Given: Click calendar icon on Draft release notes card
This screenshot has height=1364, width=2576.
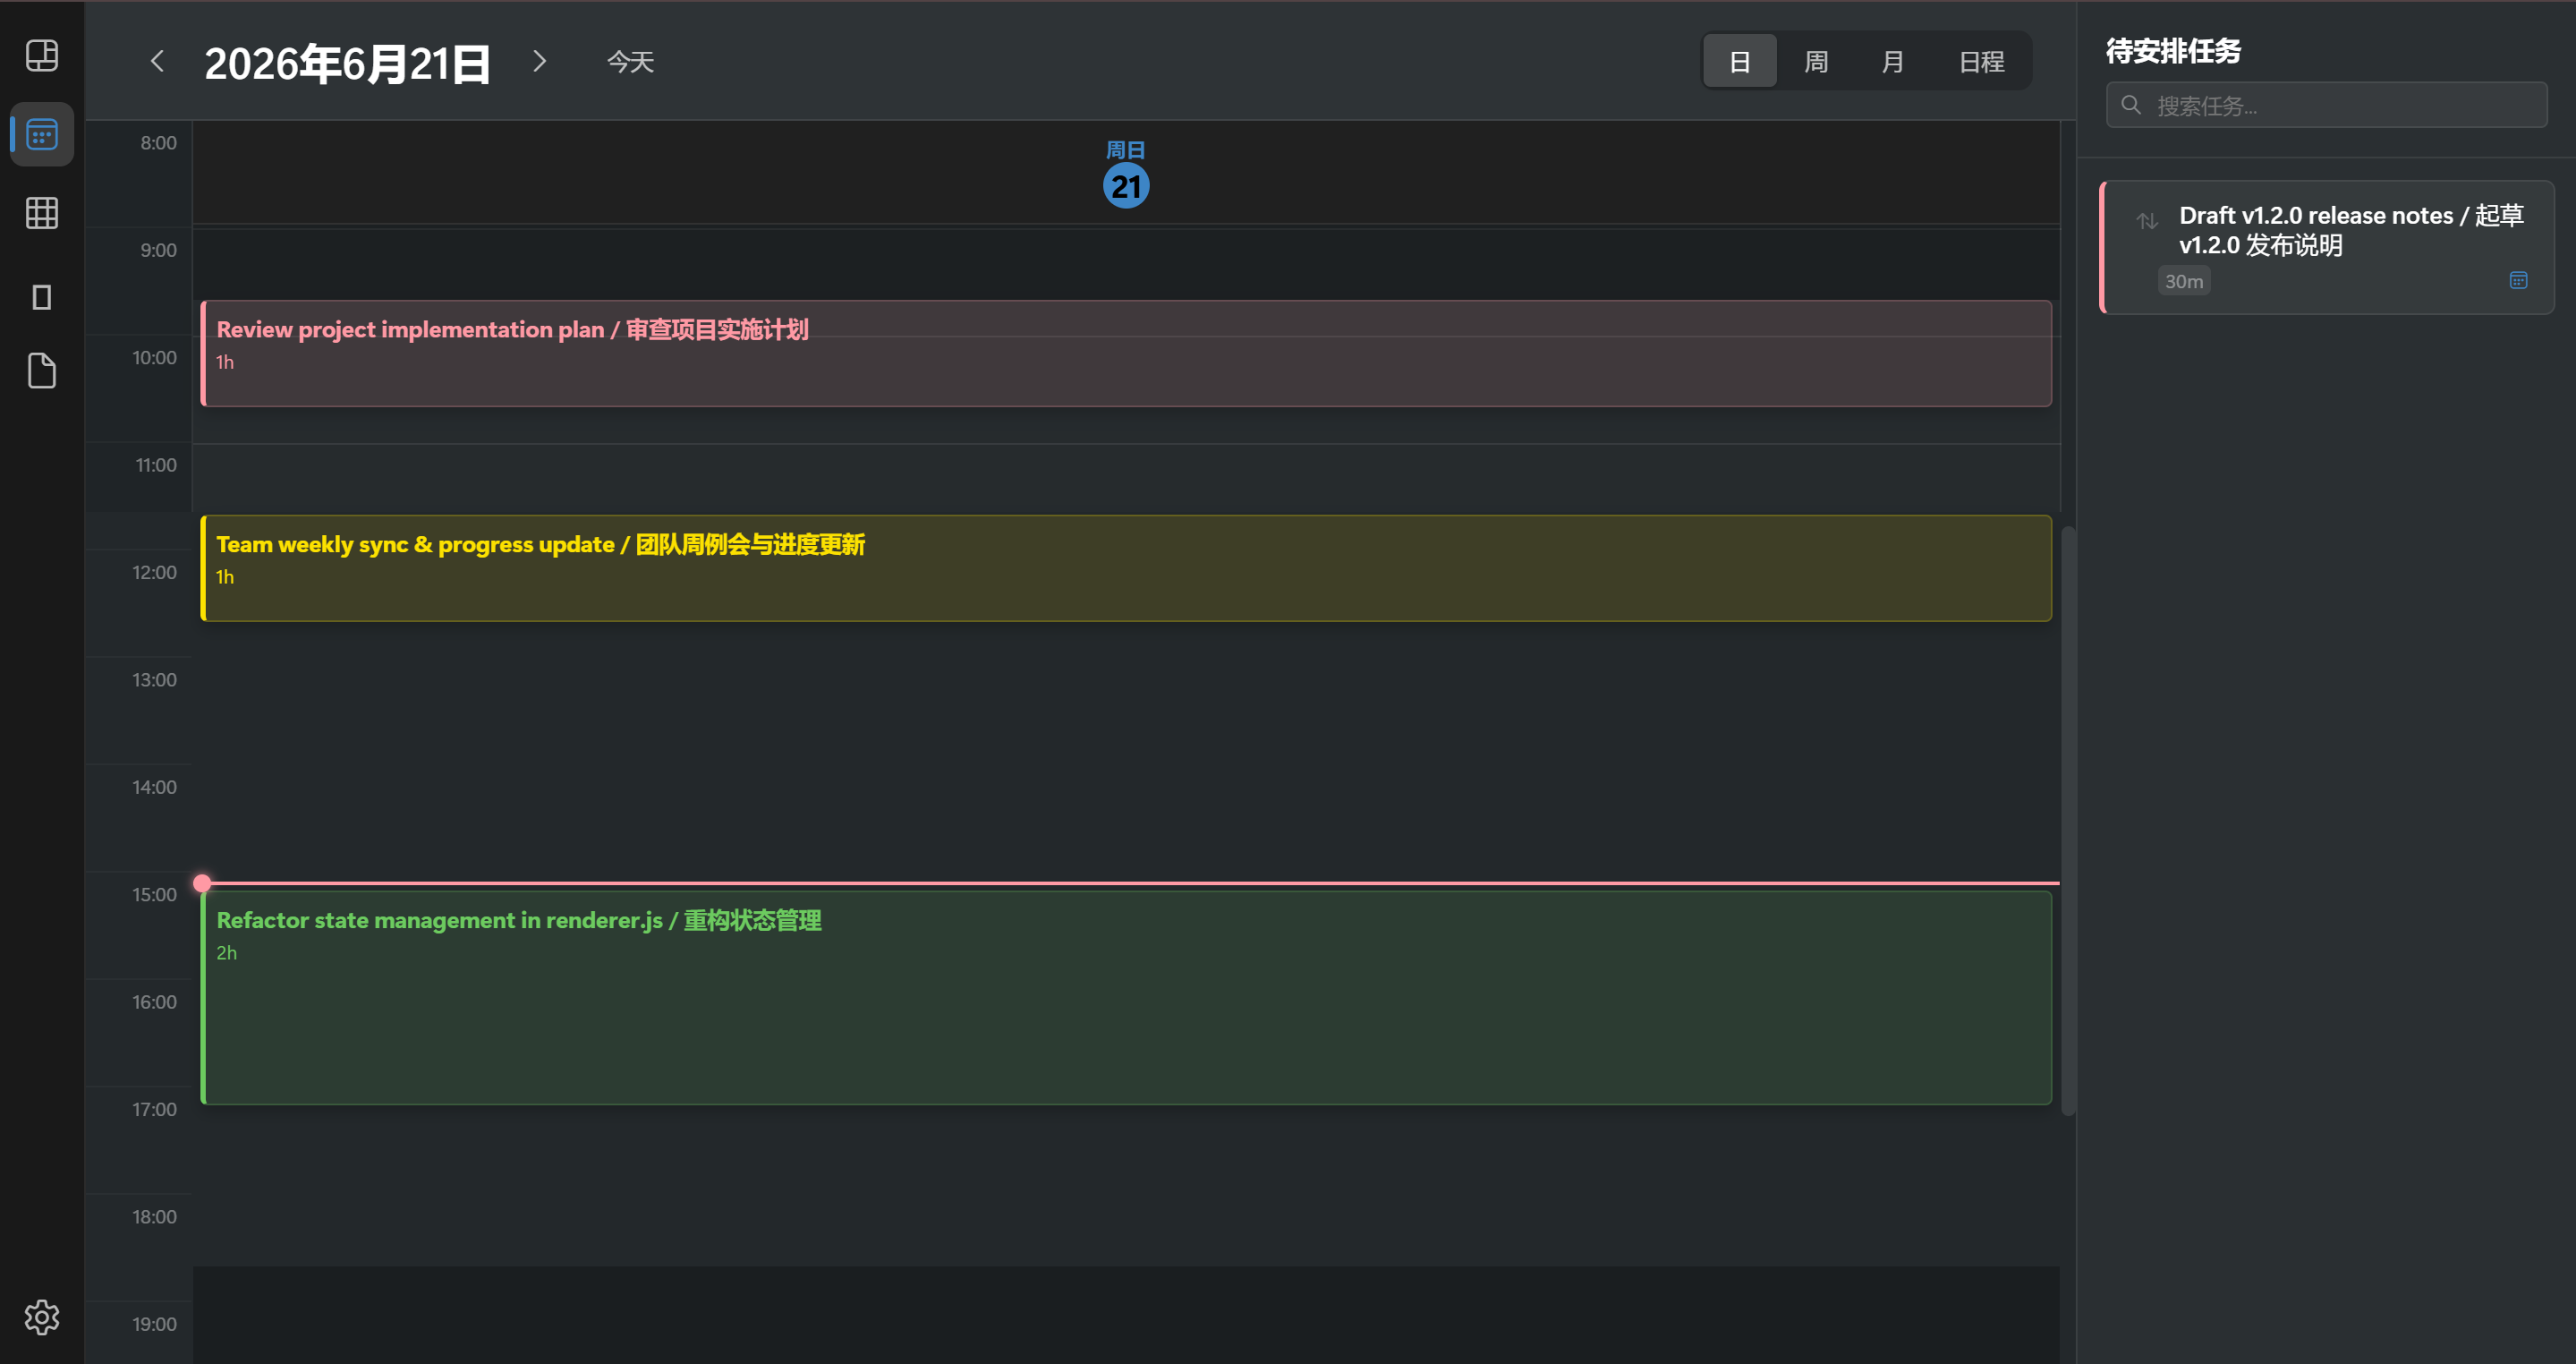Looking at the screenshot, I should pos(2518,281).
